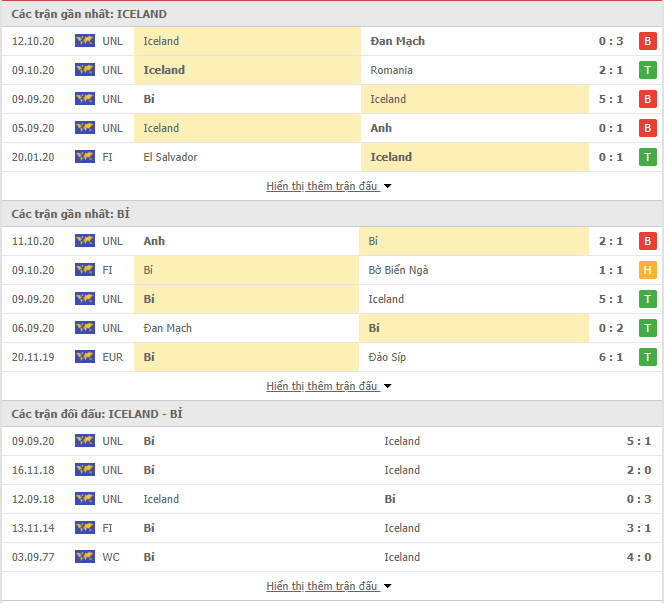Click the flag icon on the 03.09.77 WC row
This screenshot has height=603, width=664.
click(x=85, y=556)
